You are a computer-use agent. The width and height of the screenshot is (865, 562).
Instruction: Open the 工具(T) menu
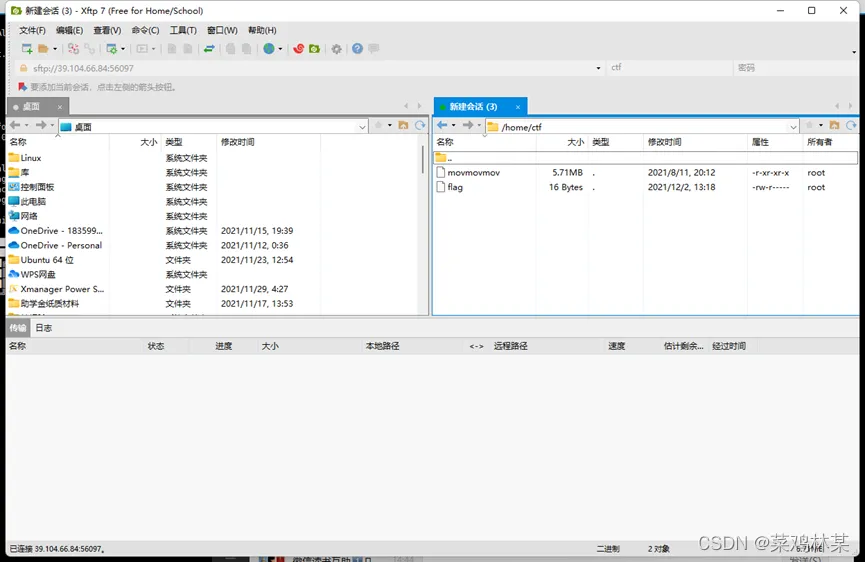coord(183,30)
